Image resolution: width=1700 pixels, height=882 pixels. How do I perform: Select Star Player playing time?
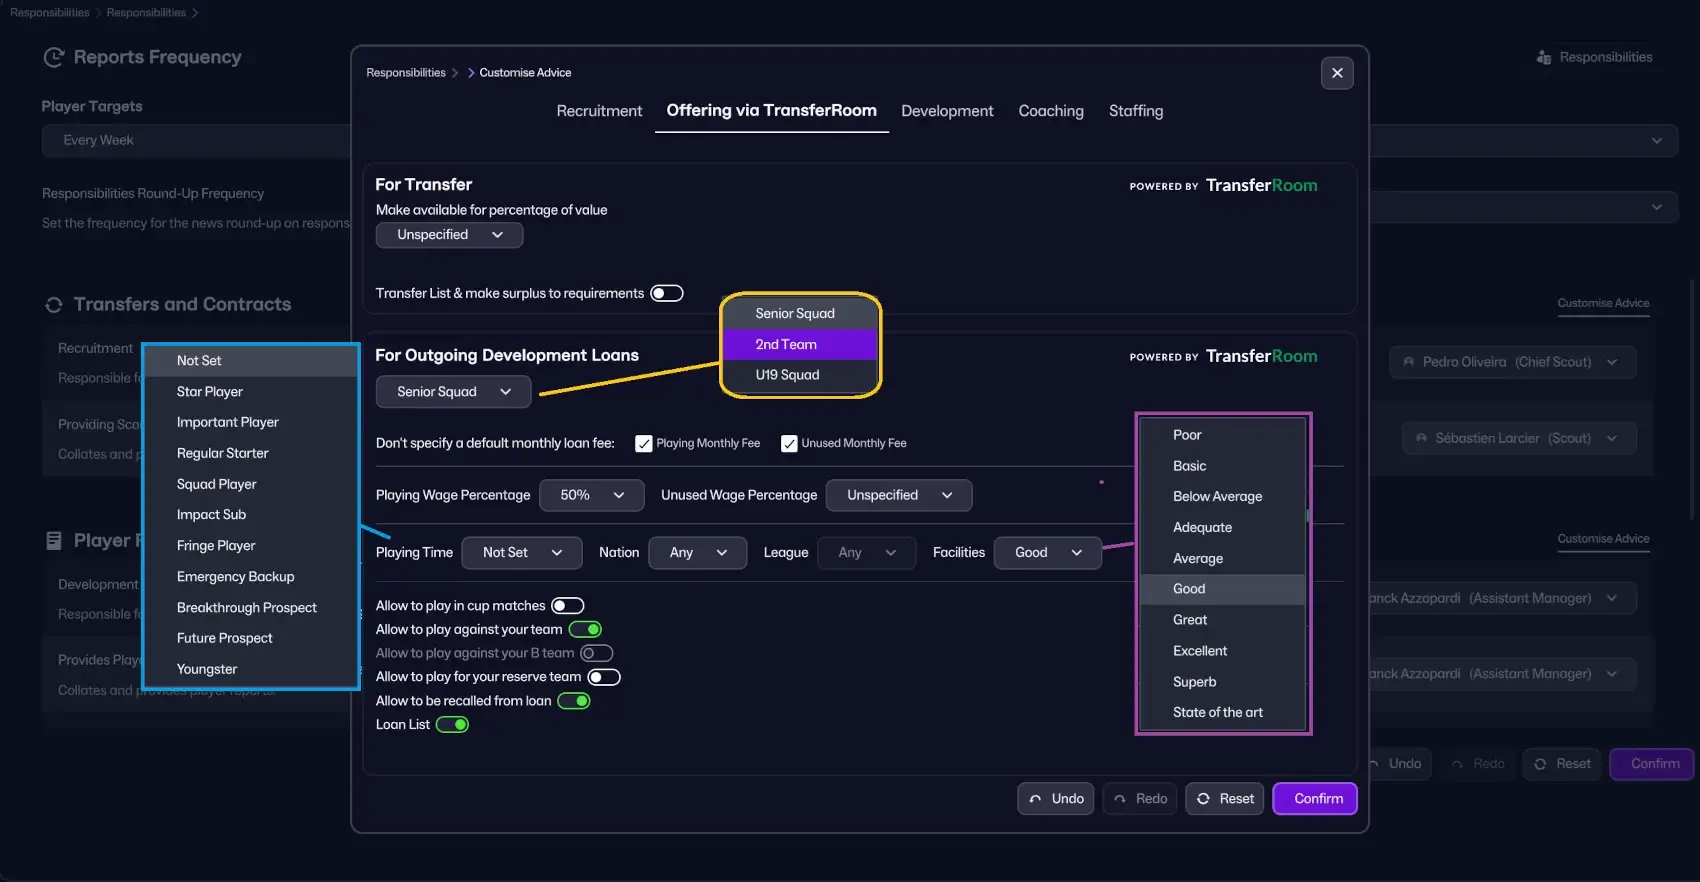(251, 392)
